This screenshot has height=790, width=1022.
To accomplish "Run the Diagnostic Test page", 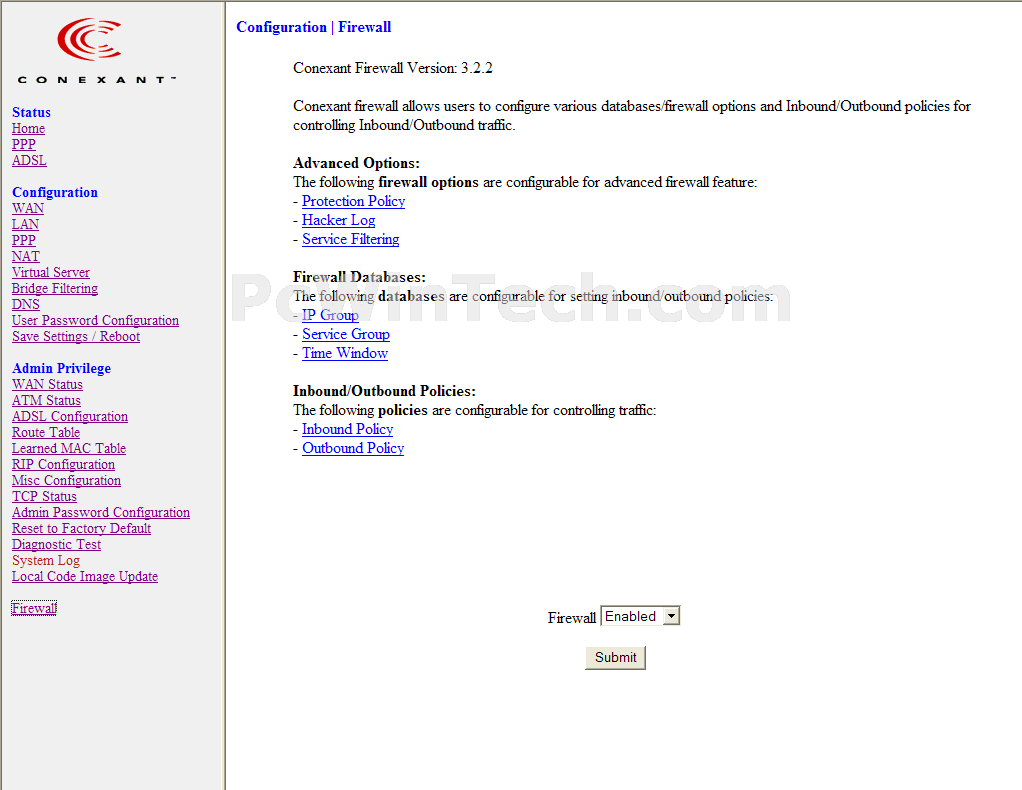I will (57, 544).
